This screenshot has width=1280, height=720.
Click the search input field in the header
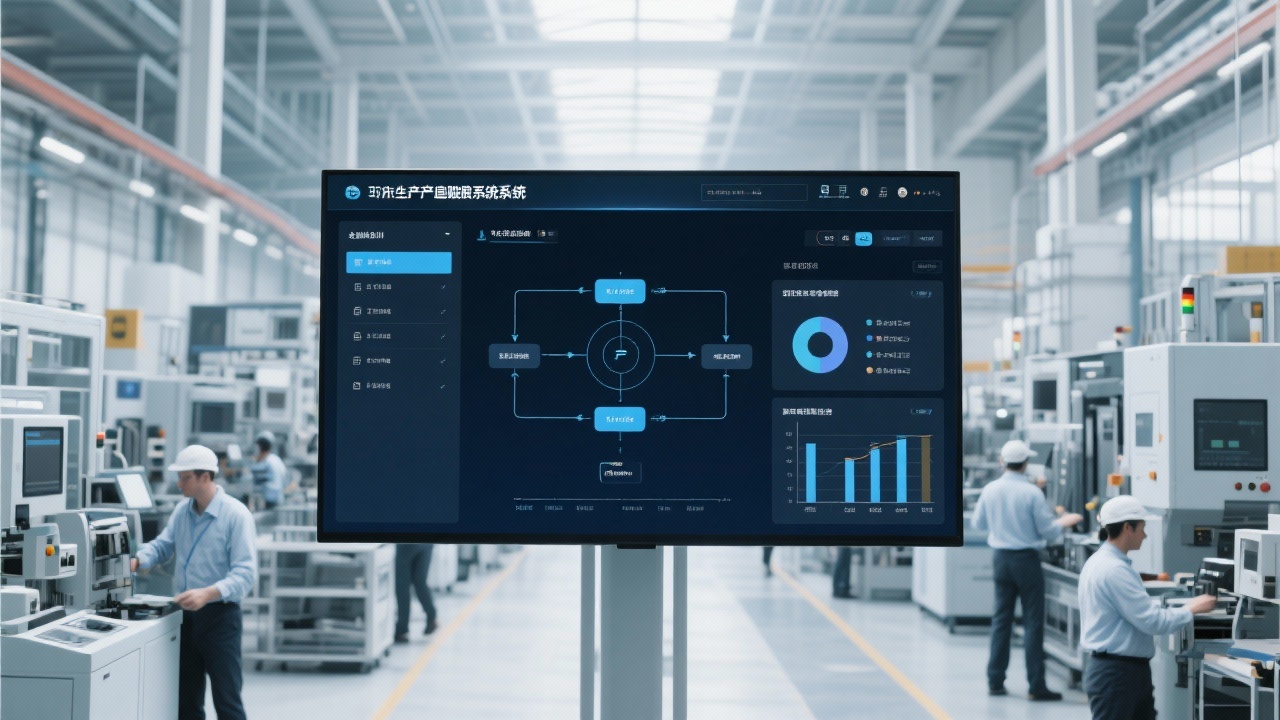coord(754,192)
